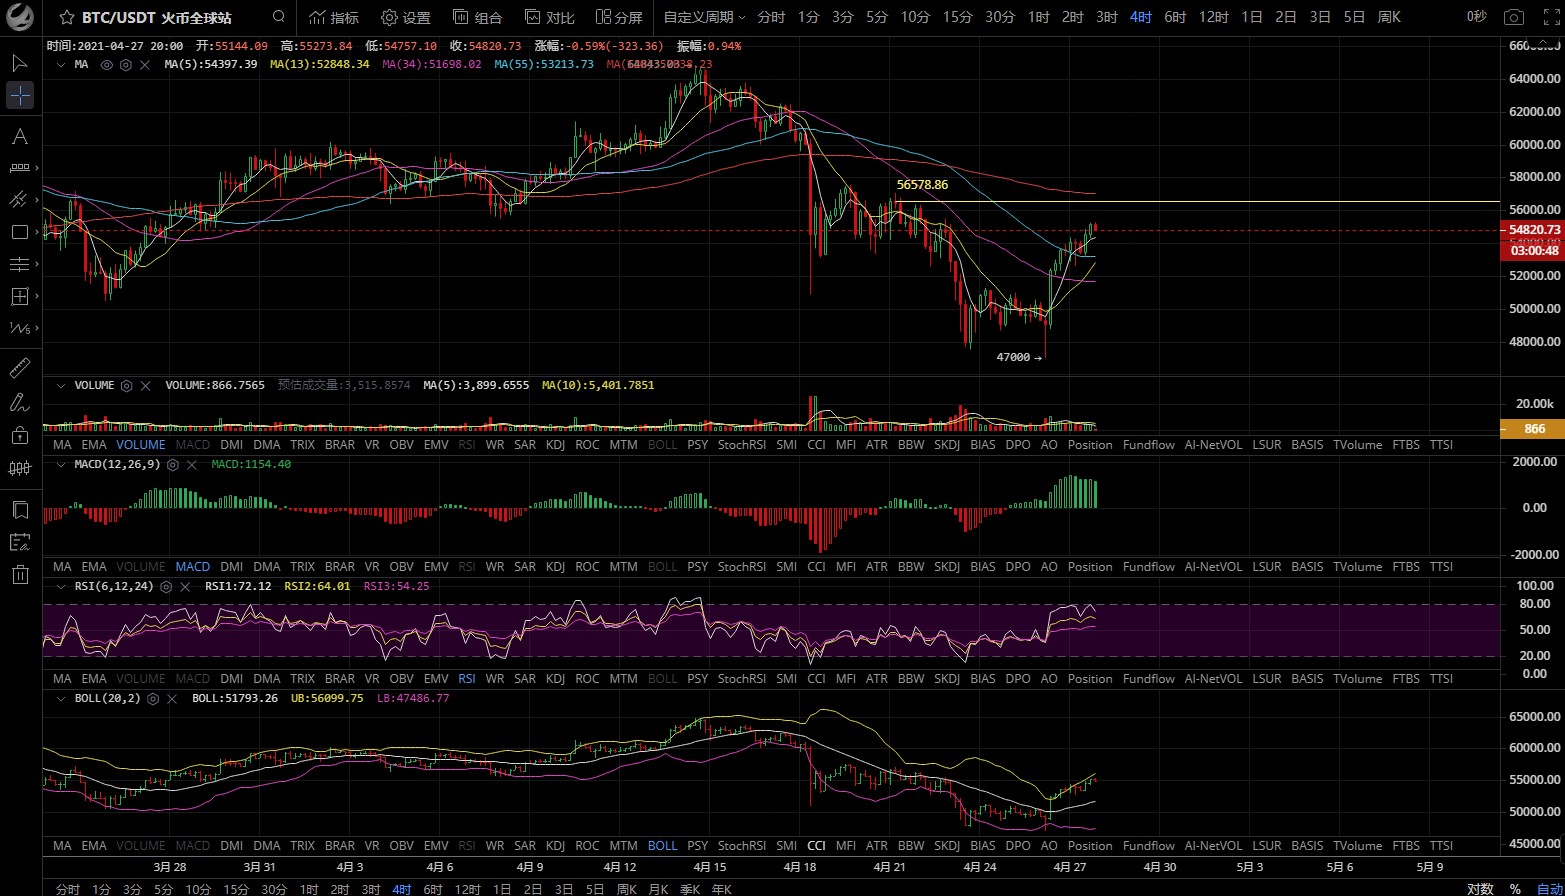Open the 分屏 split screen menu

[x=619, y=17]
